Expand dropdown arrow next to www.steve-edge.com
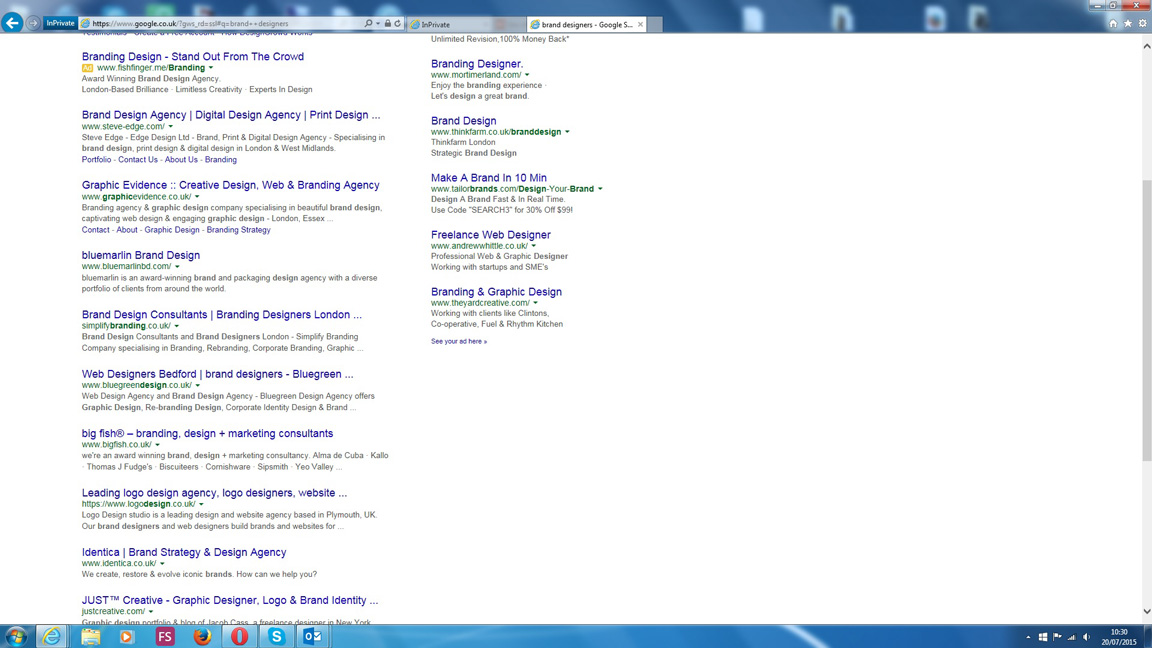Image resolution: width=1152 pixels, height=648 pixels. [171, 127]
